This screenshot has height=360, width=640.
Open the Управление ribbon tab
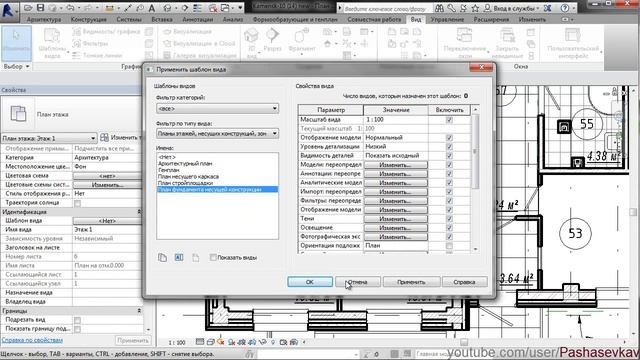tap(447, 19)
